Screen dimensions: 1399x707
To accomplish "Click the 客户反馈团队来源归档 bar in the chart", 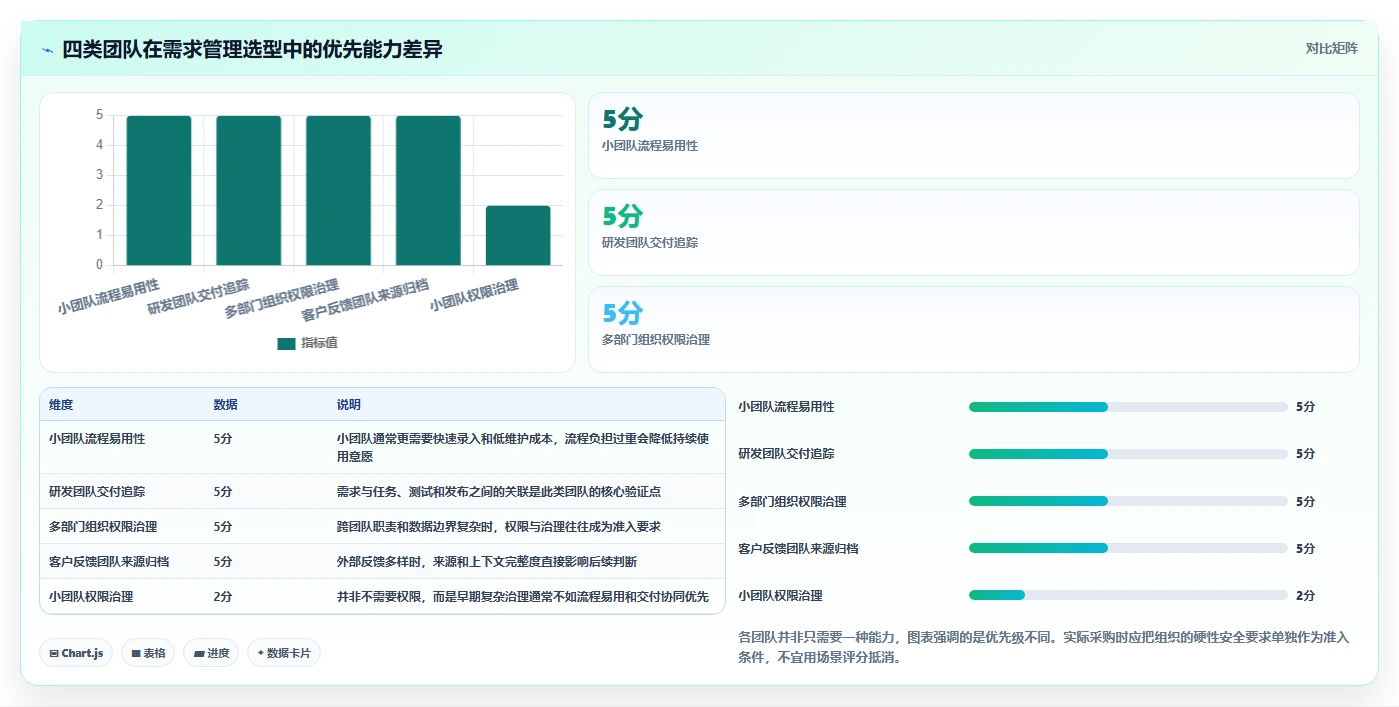I will tap(428, 191).
